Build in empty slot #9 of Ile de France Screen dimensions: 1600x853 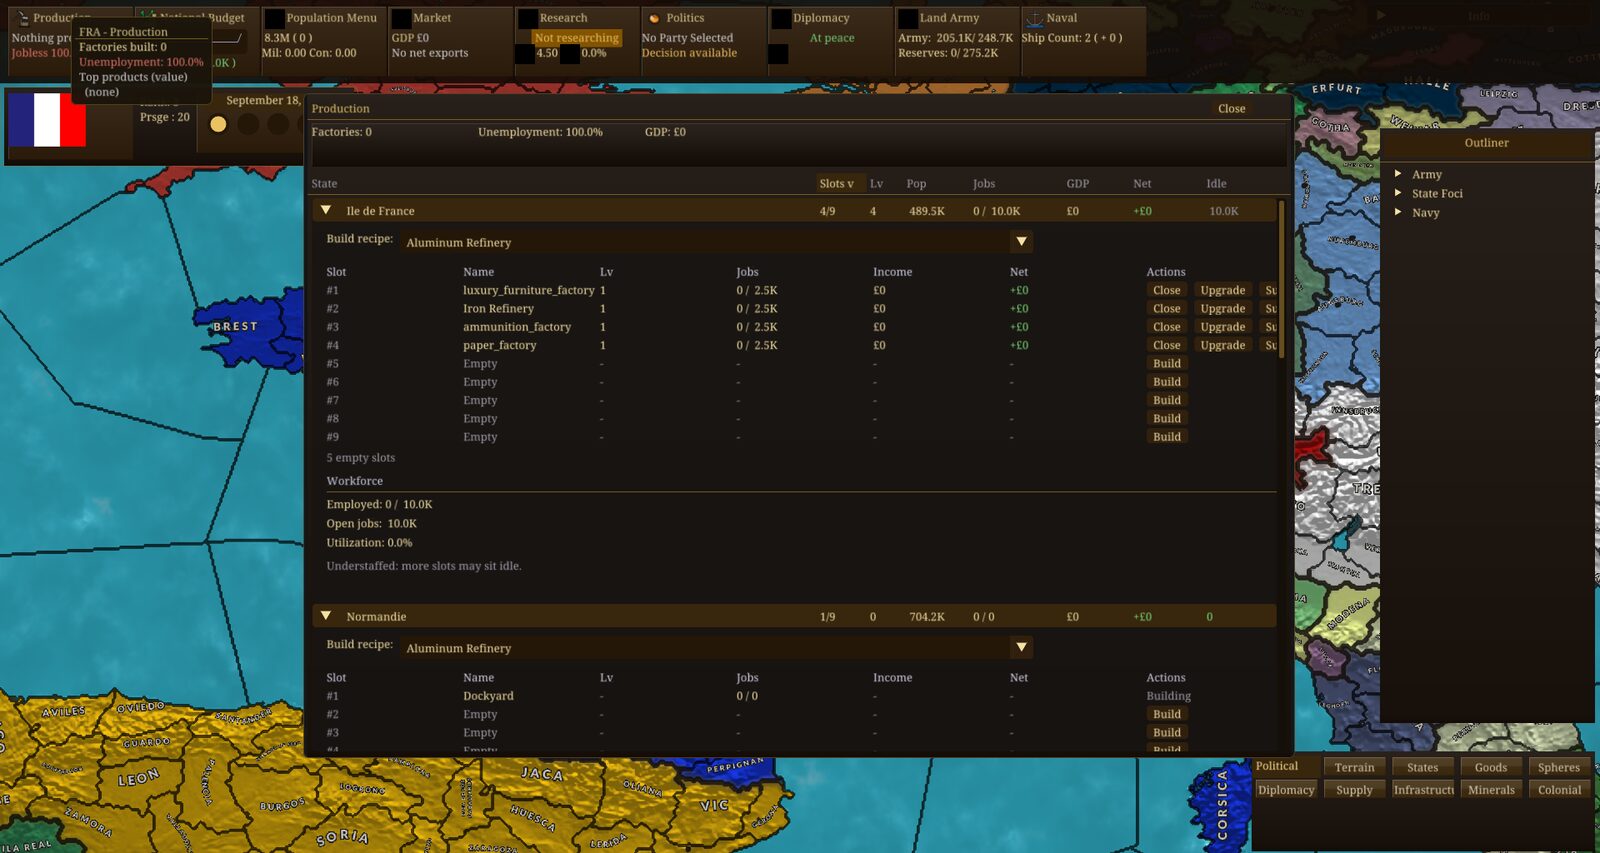pyautogui.click(x=1166, y=436)
